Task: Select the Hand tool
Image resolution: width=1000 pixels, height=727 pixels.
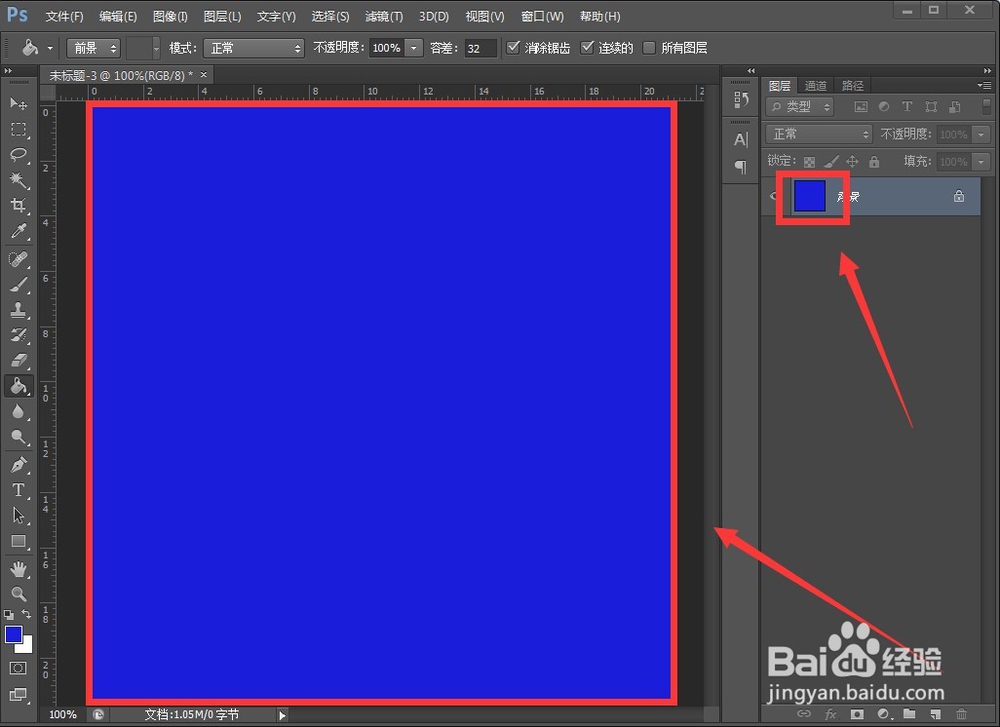Action: pyautogui.click(x=18, y=568)
